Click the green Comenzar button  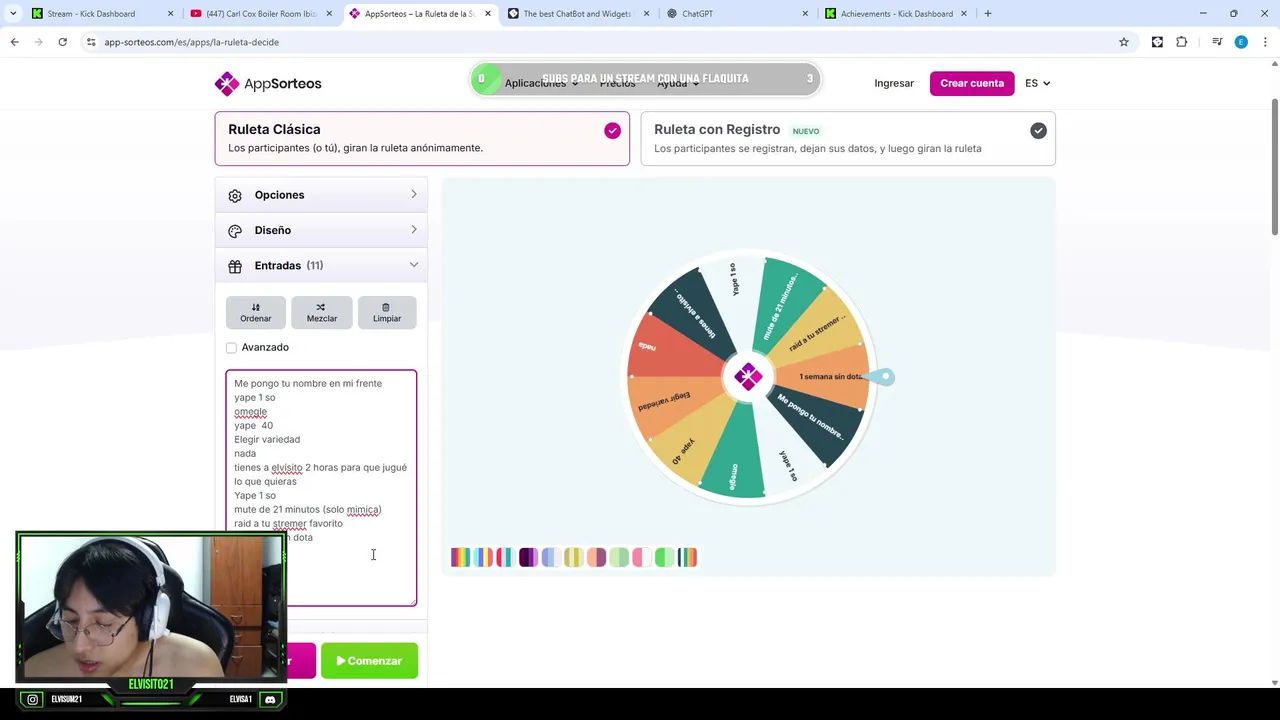(369, 661)
